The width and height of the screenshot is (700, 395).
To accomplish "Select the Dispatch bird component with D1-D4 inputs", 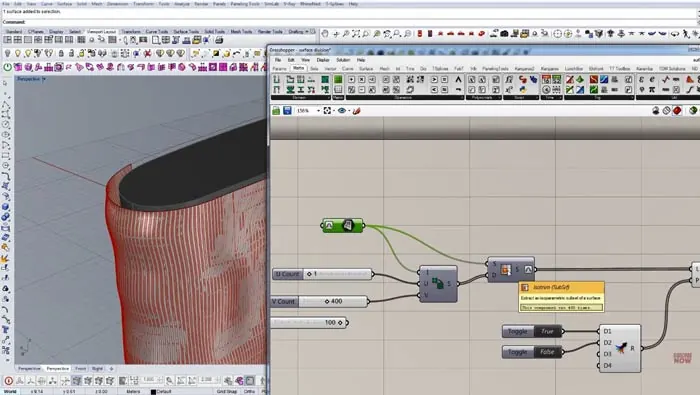I will pos(620,348).
